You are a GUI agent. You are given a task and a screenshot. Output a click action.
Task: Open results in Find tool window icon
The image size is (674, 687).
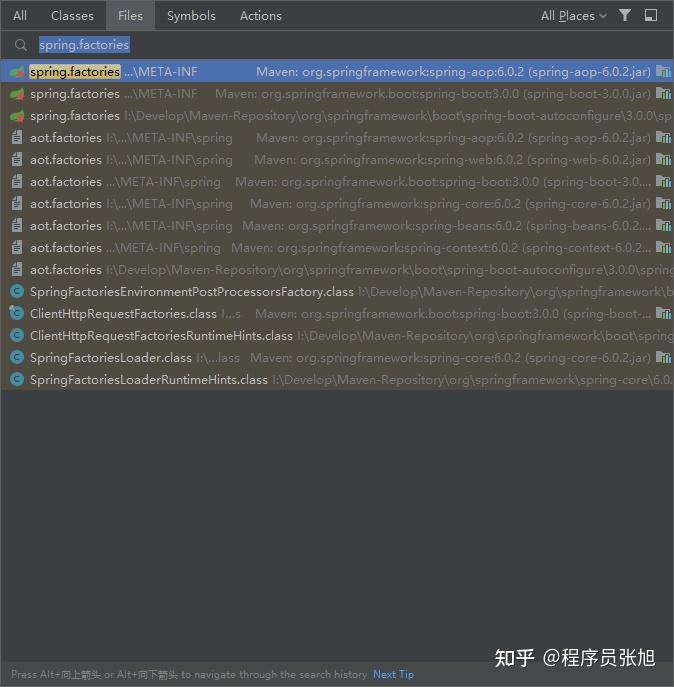(651, 15)
